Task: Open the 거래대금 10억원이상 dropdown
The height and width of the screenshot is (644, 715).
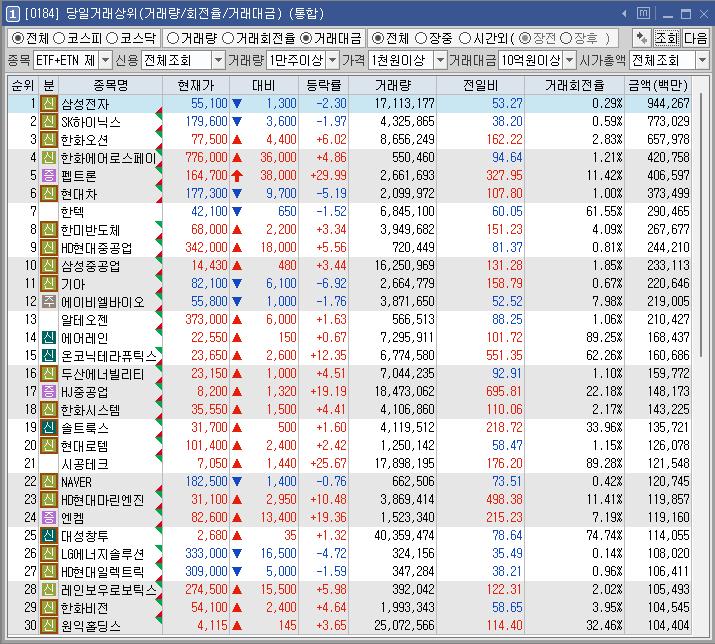Action: [x=570, y=60]
